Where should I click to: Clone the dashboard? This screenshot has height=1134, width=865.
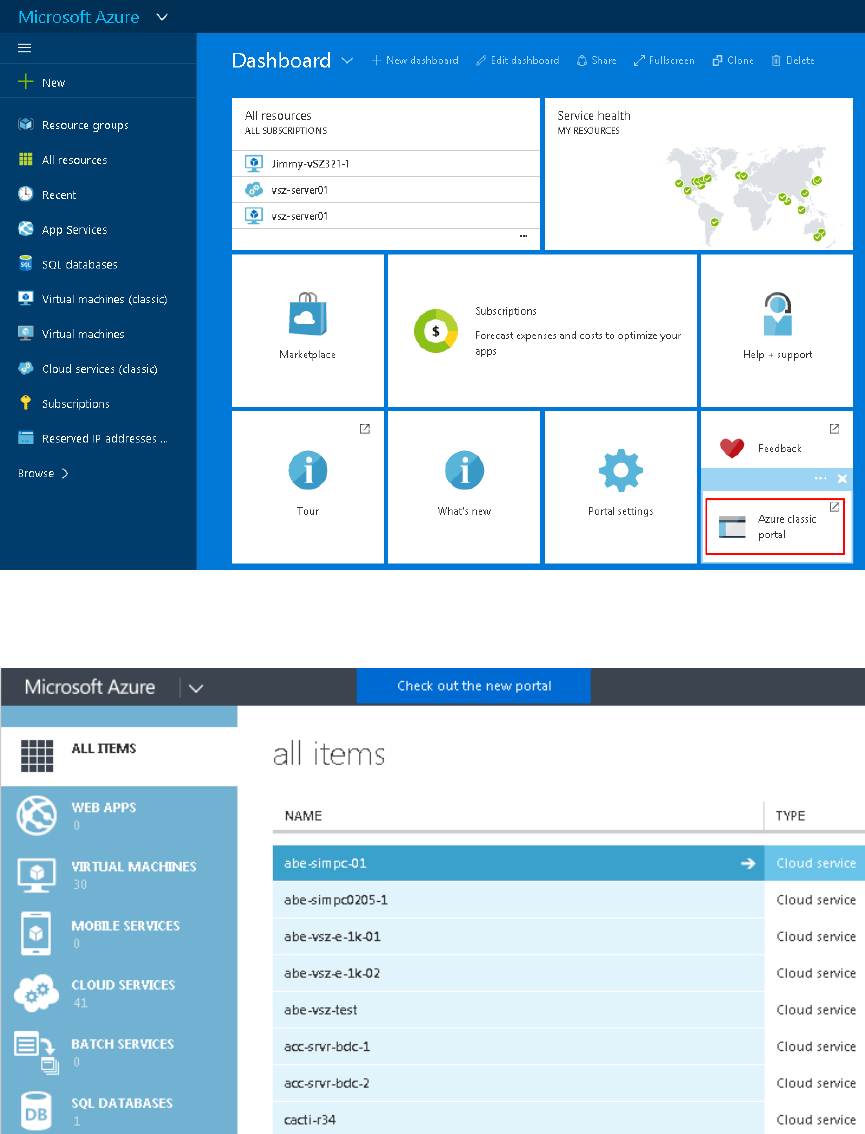(733, 61)
